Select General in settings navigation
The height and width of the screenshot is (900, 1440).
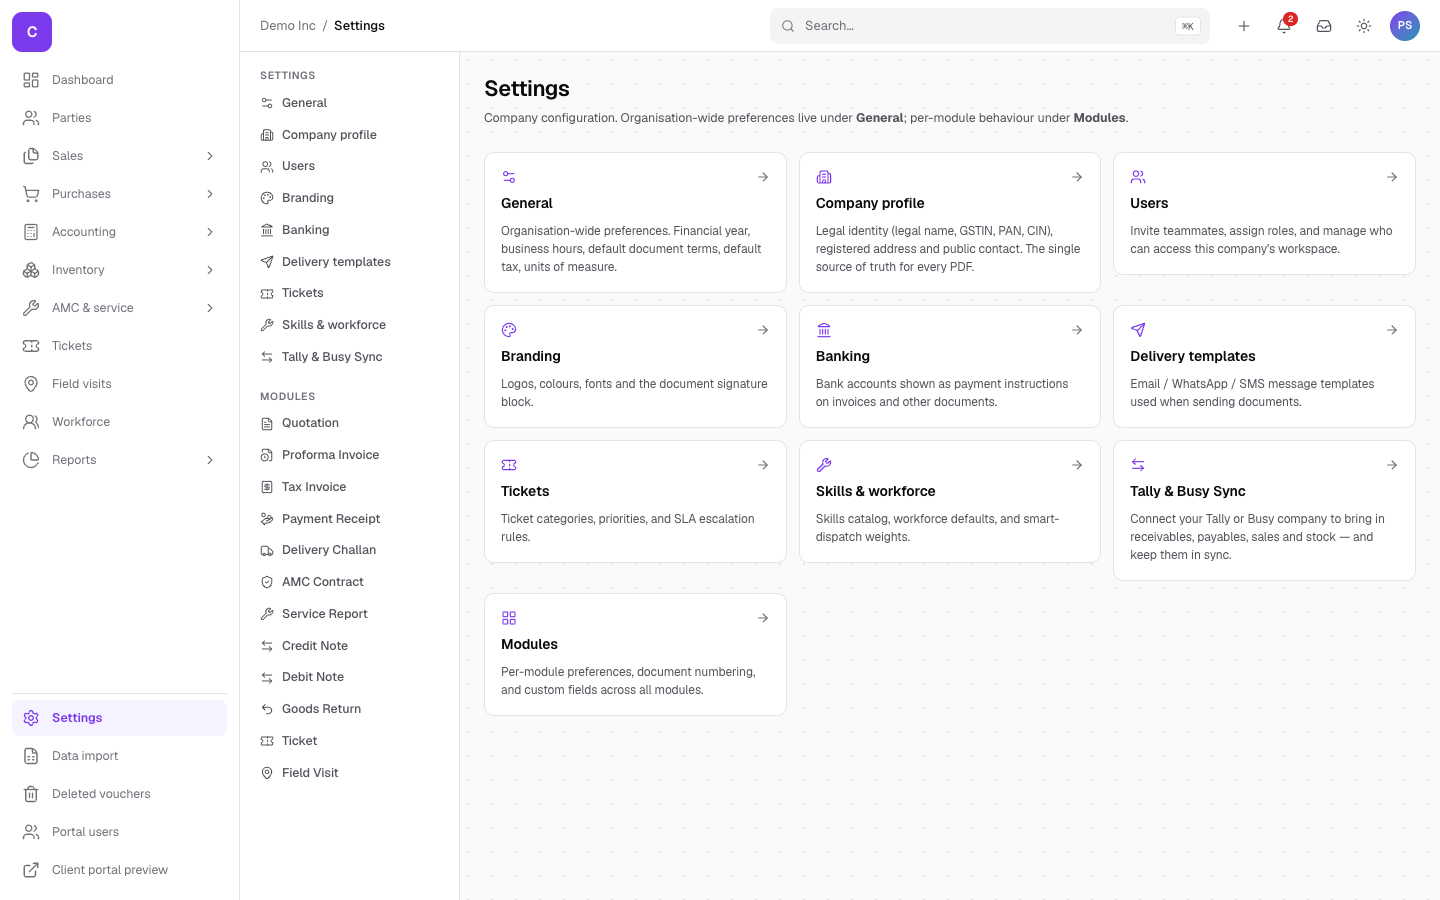click(349, 103)
